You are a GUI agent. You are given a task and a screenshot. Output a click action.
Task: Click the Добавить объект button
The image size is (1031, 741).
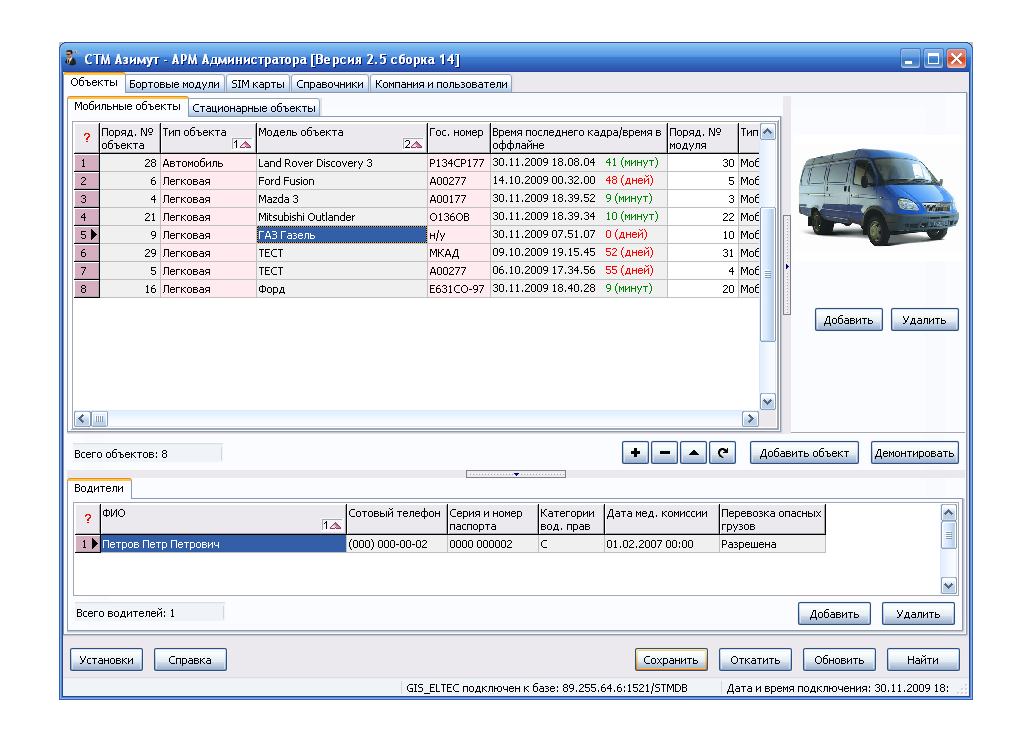(x=804, y=453)
